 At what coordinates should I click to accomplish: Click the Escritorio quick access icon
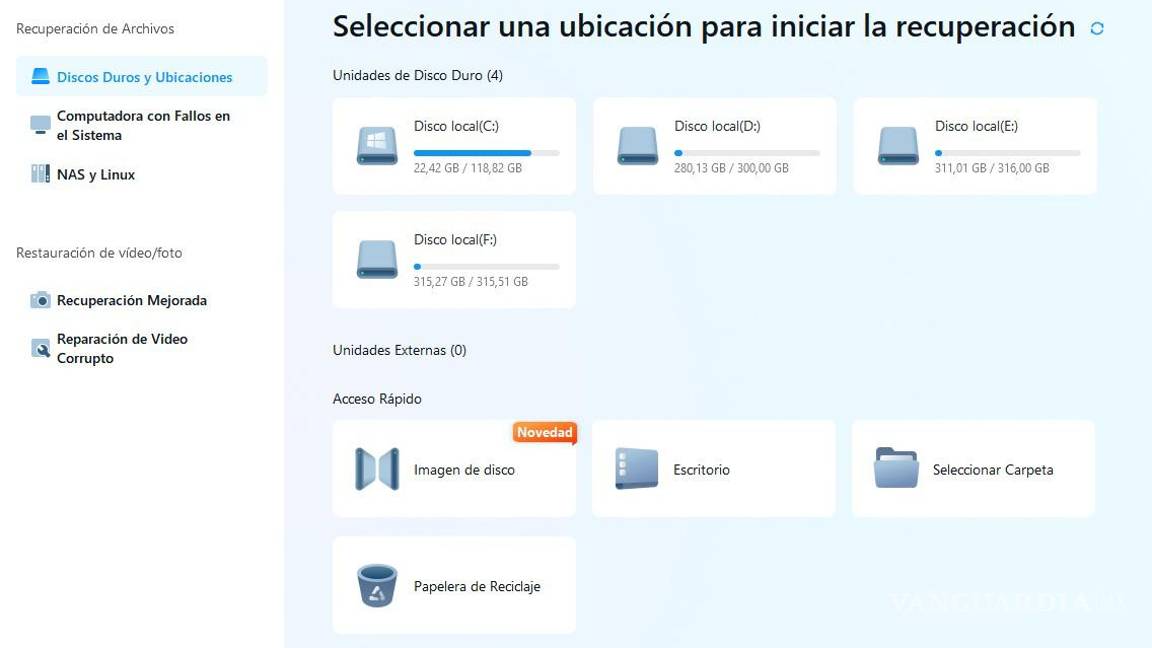636,468
